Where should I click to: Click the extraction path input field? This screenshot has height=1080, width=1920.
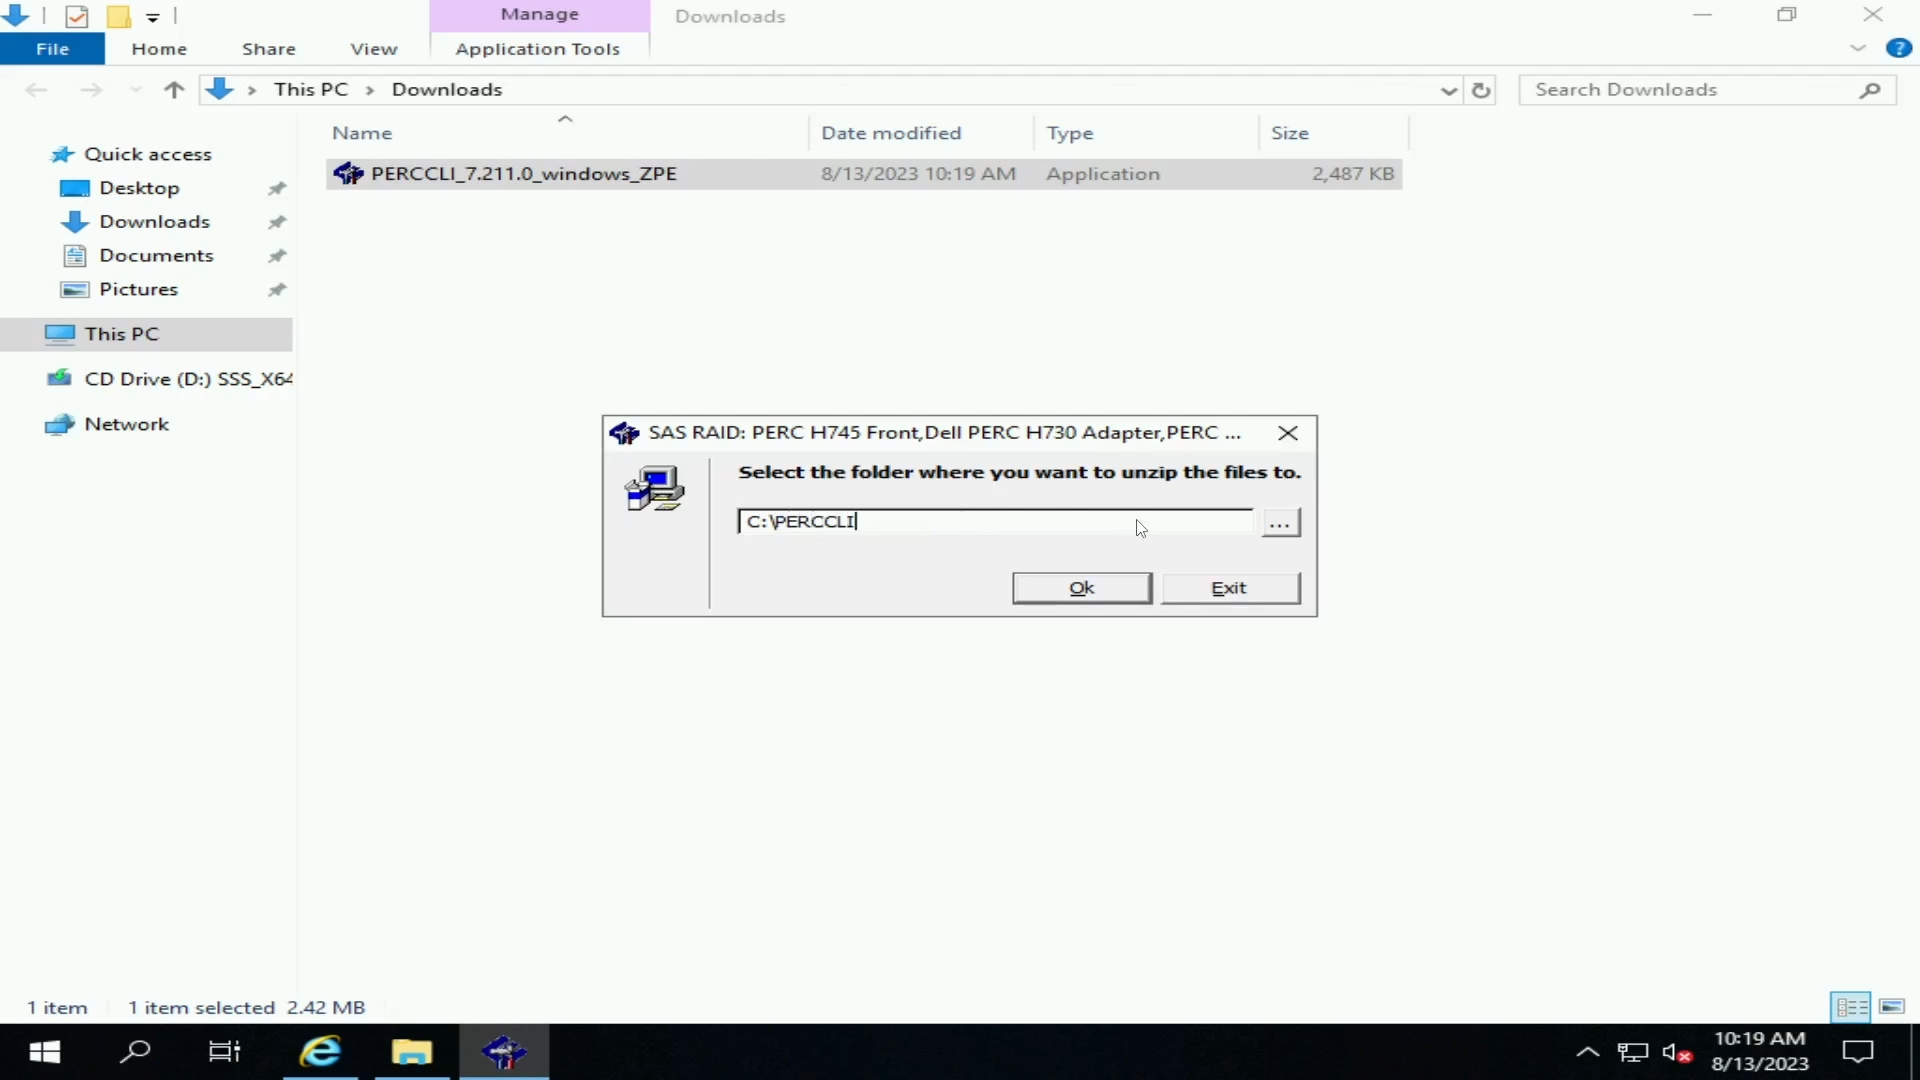click(x=994, y=520)
